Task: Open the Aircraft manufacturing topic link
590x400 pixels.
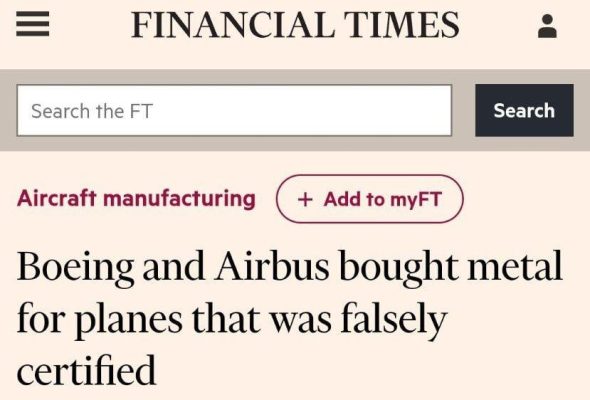Action: [136, 198]
